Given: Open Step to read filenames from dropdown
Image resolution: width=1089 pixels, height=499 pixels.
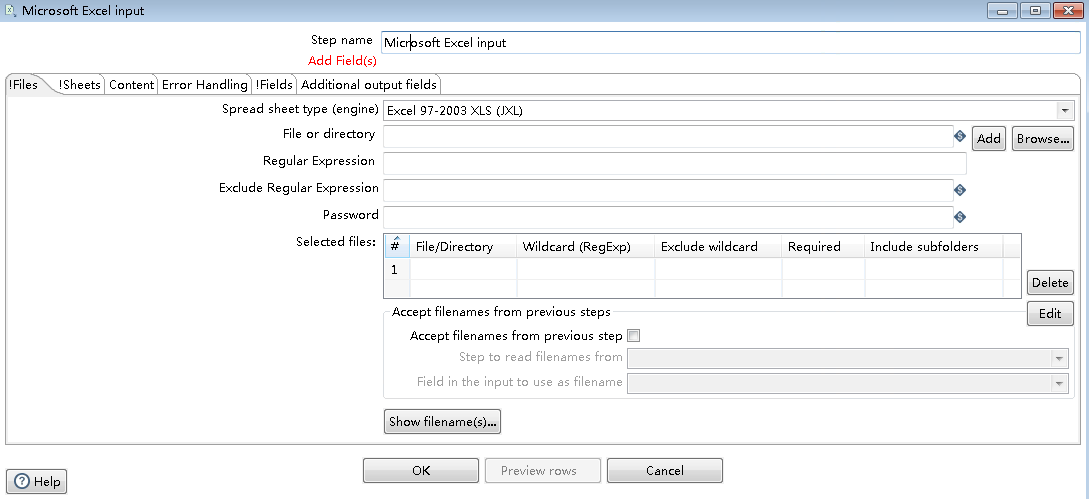Looking at the screenshot, I should tap(1059, 359).
